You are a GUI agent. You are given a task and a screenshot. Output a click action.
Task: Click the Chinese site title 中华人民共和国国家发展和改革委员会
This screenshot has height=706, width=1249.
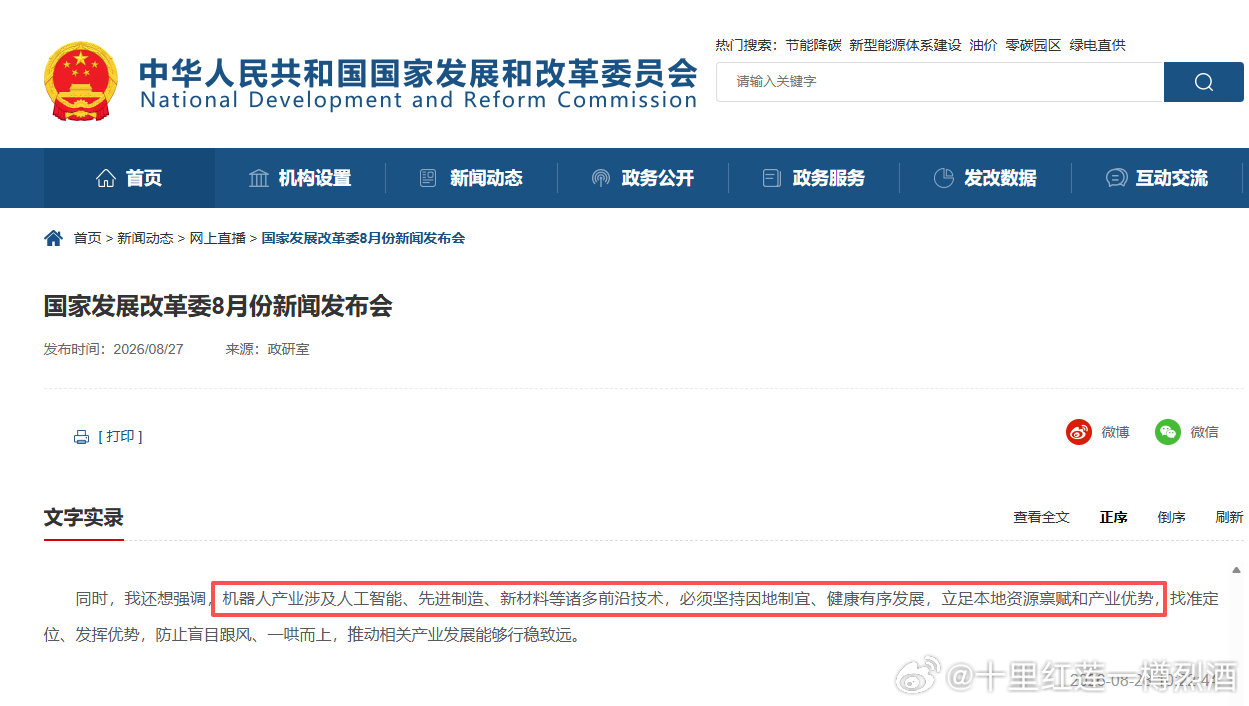pyautogui.click(x=418, y=72)
